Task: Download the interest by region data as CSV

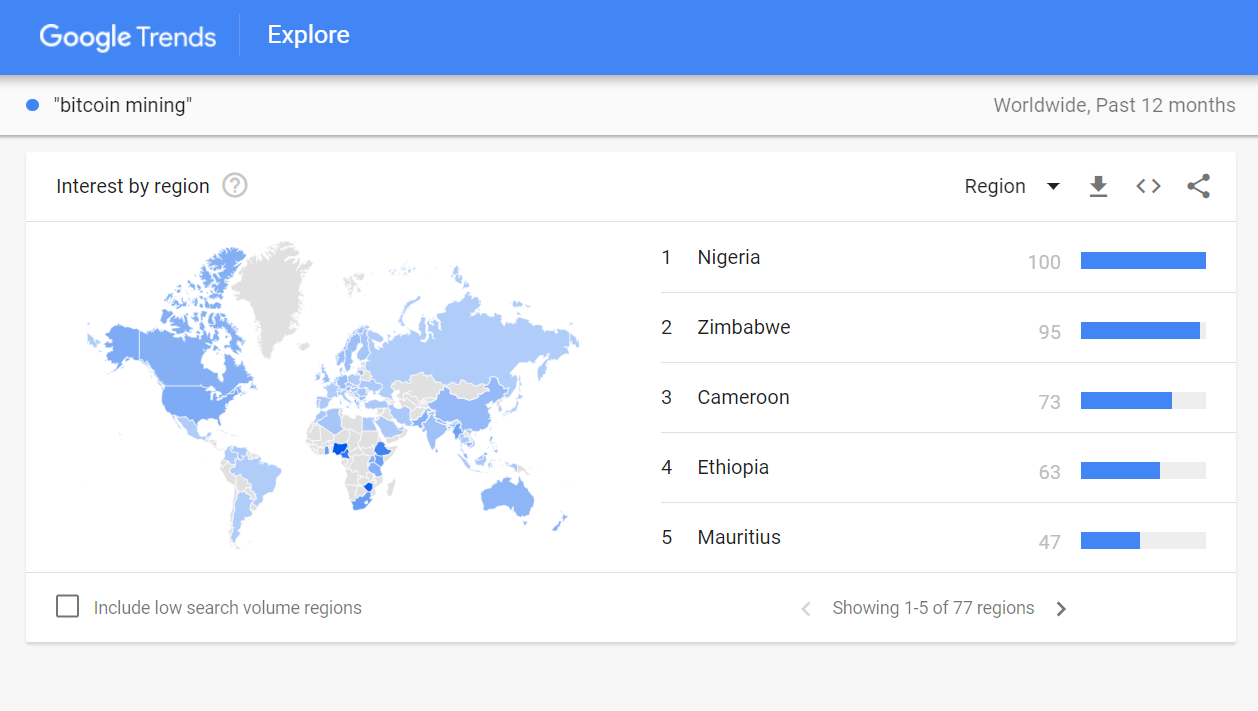Action: point(1098,186)
